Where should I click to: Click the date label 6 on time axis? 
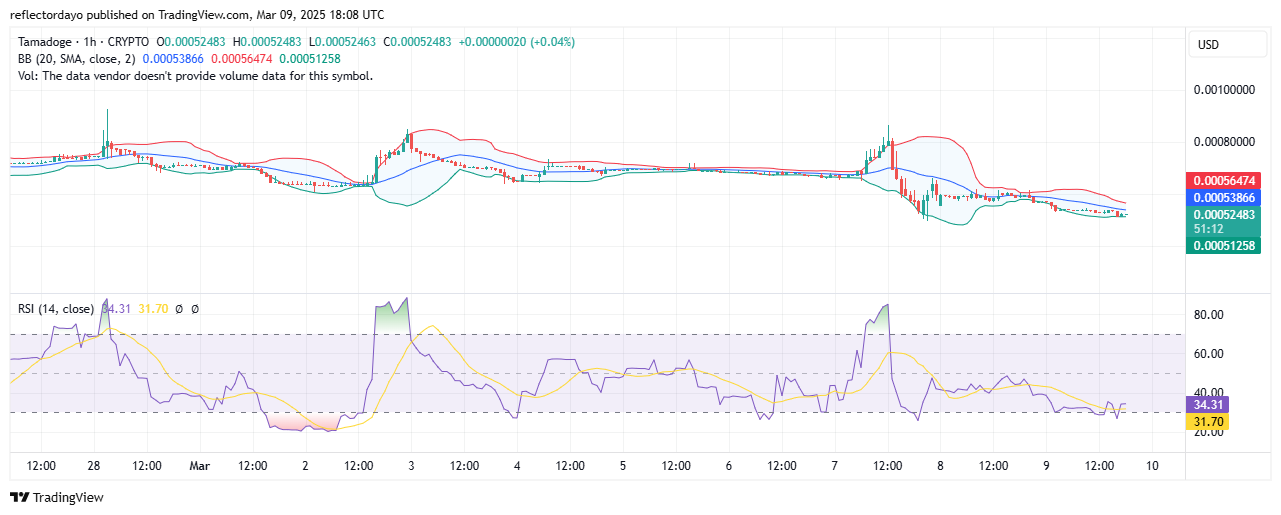729,466
